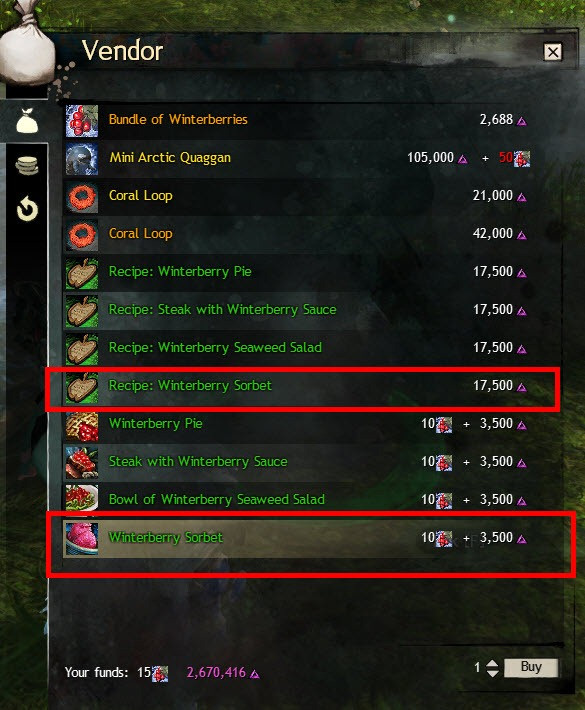Decrease purchase quantity with down arrow
Screen dimensions: 585x710
pos(492,673)
